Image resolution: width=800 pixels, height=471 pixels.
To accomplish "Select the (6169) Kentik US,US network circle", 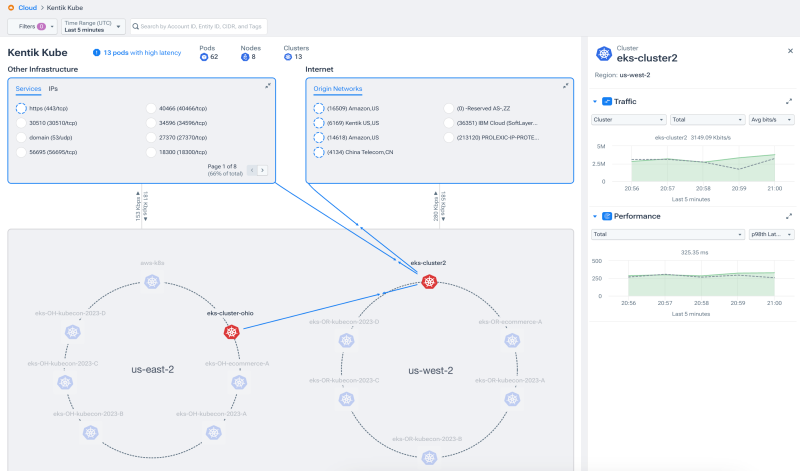I will coord(319,123).
